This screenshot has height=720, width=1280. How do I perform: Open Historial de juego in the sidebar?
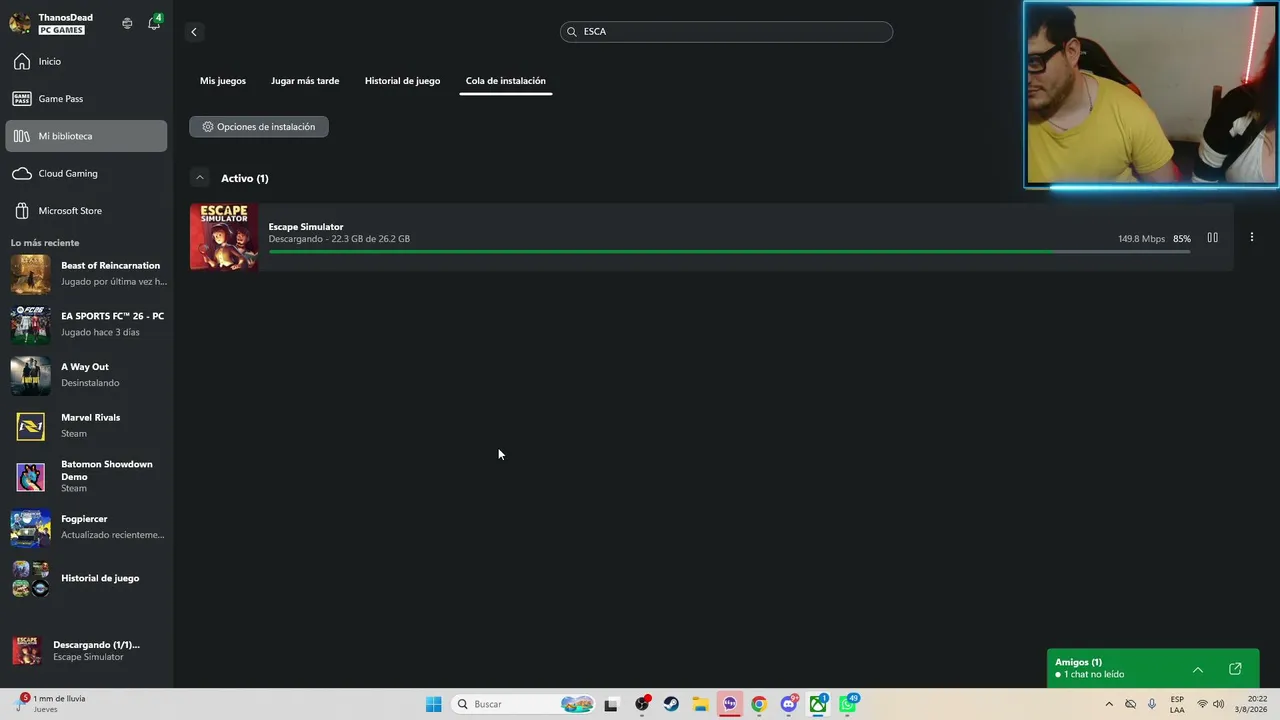[x=86, y=579]
